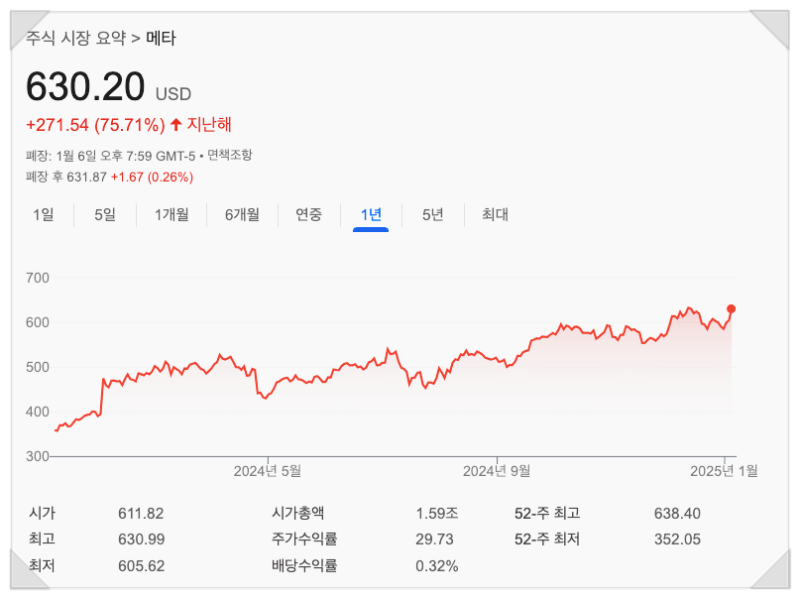
Task: Click the 630.20 price value
Action: [x=86, y=86]
